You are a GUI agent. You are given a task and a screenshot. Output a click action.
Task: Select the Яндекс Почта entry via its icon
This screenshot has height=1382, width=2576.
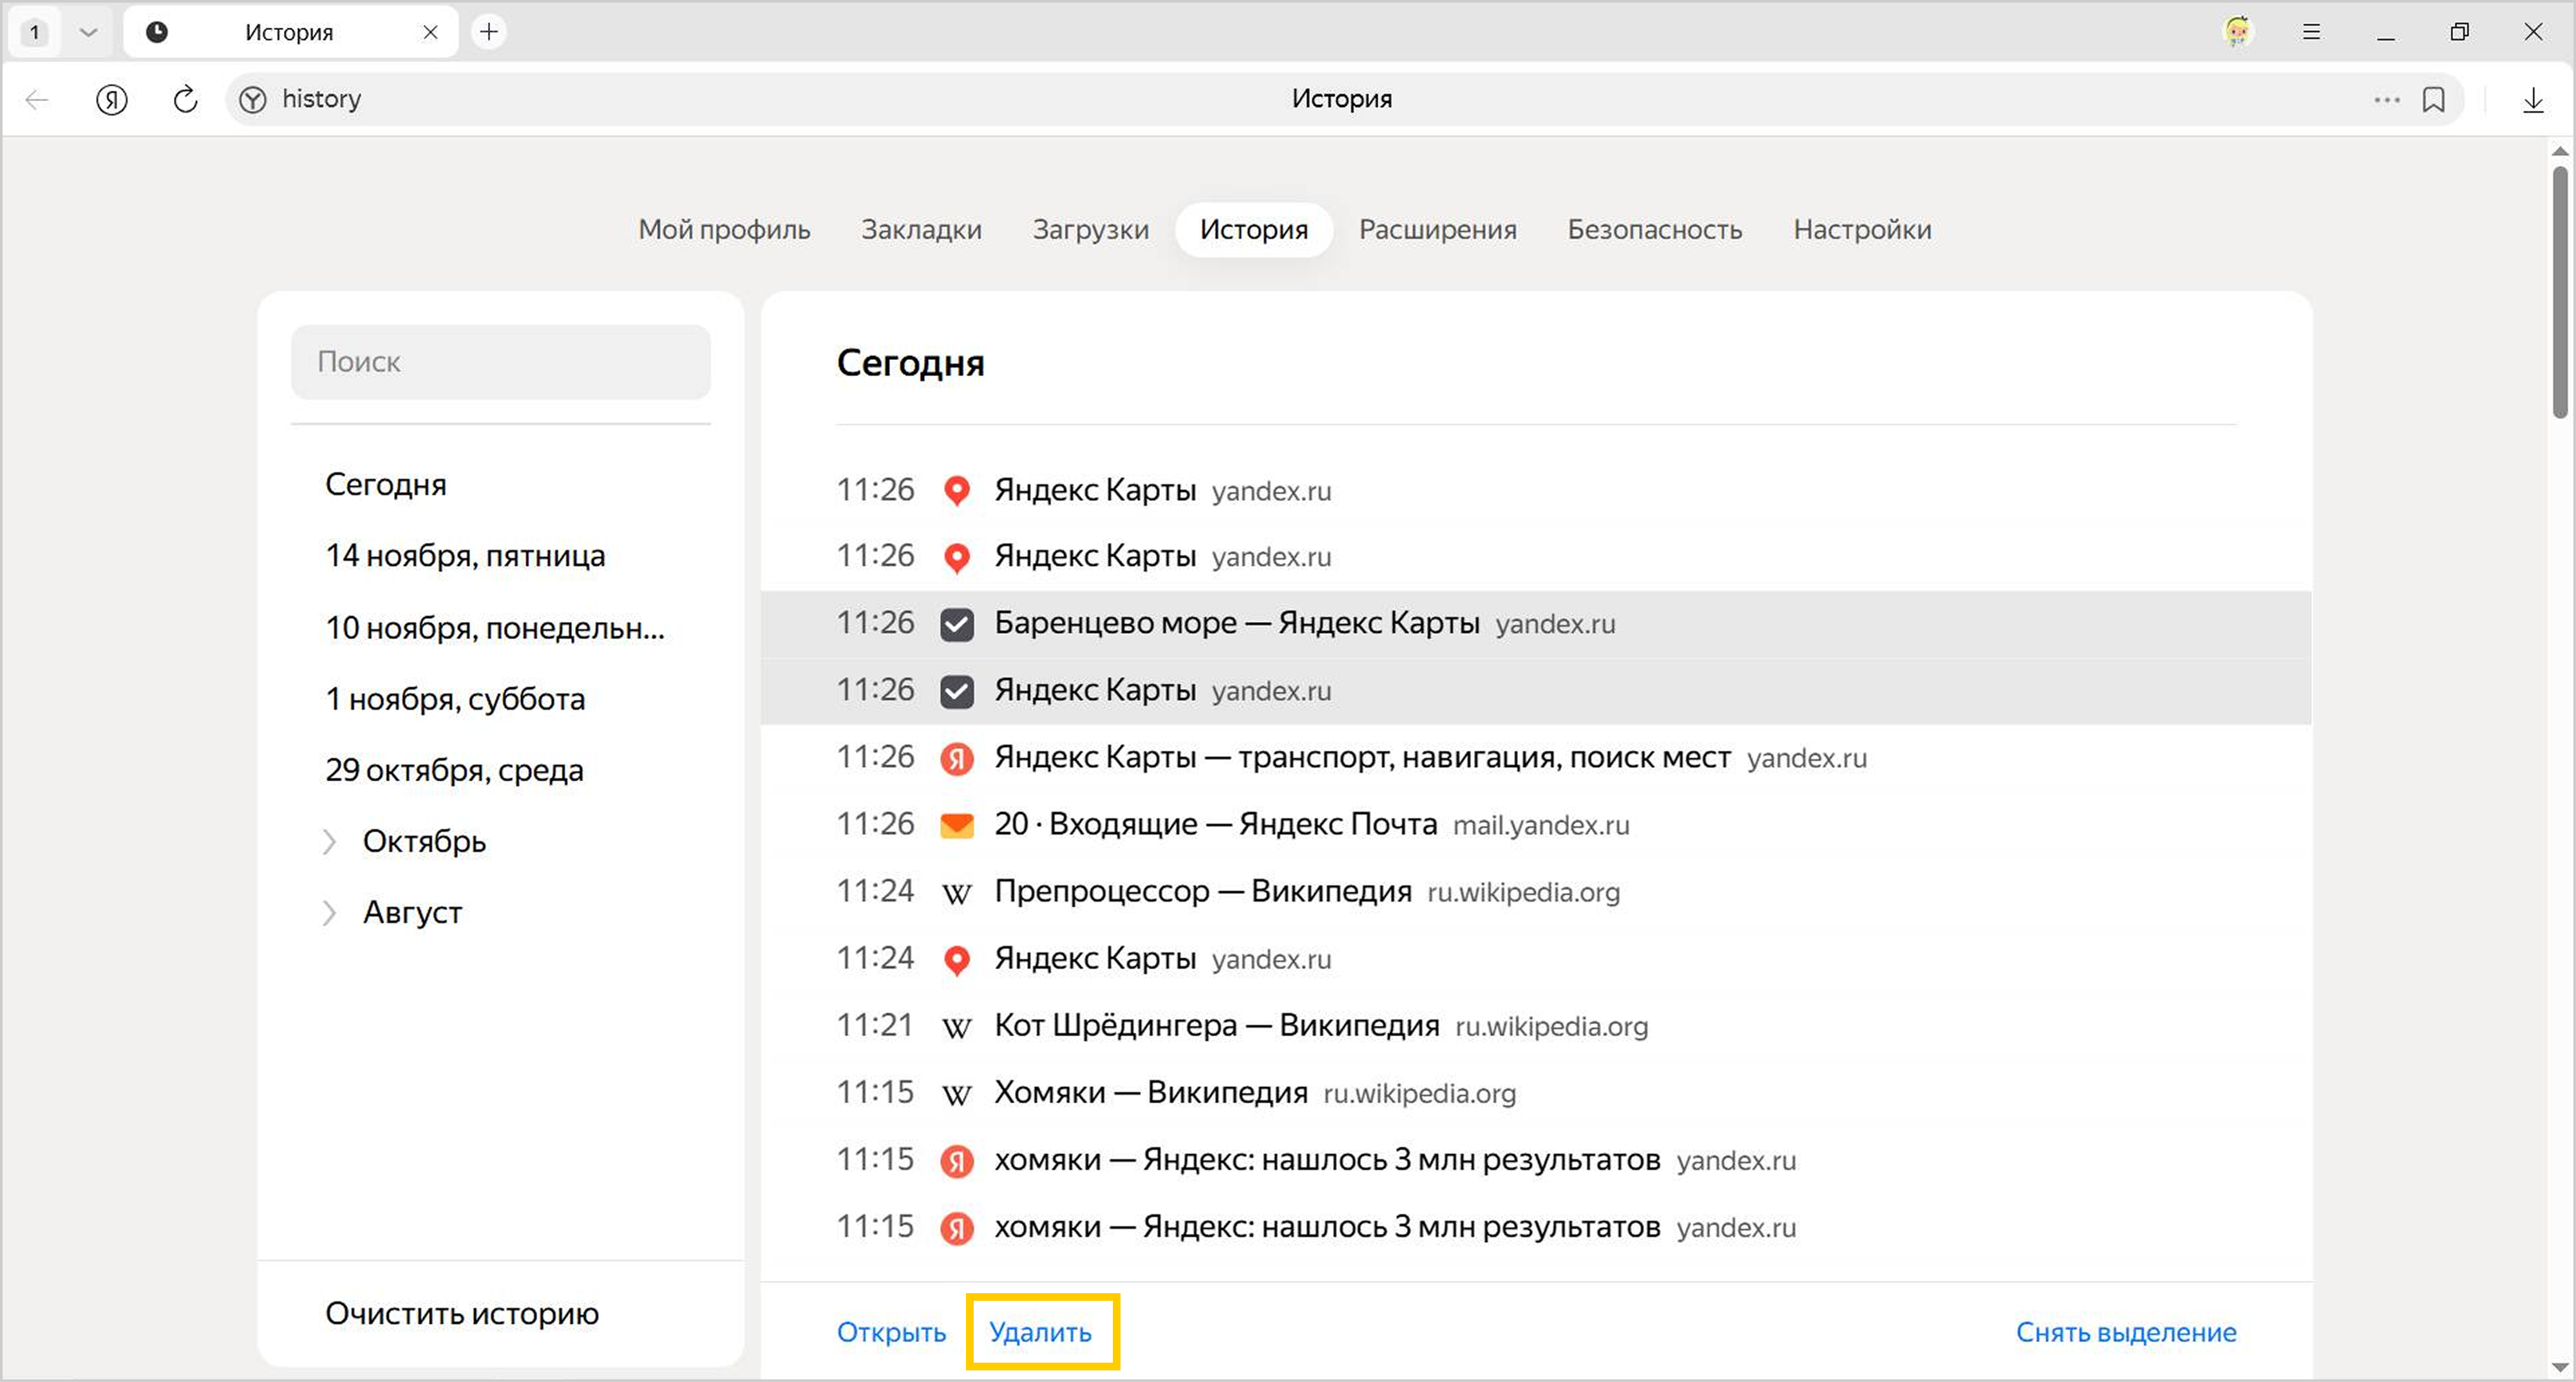pos(956,825)
